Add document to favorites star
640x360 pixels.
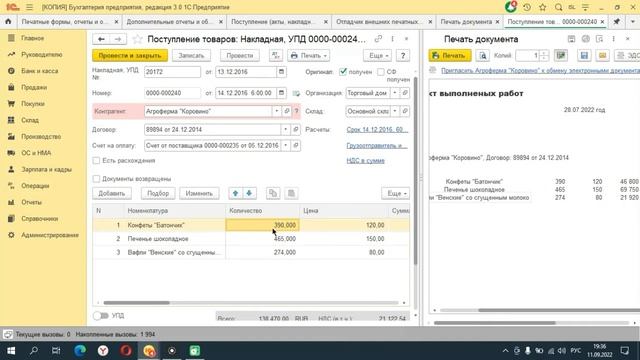point(138,39)
